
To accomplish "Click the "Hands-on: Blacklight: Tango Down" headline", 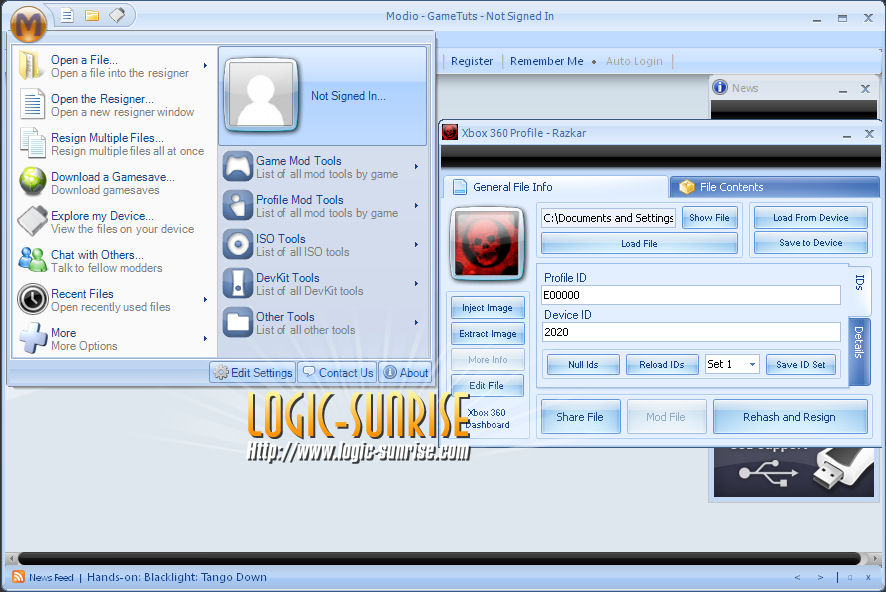I will coord(177,577).
